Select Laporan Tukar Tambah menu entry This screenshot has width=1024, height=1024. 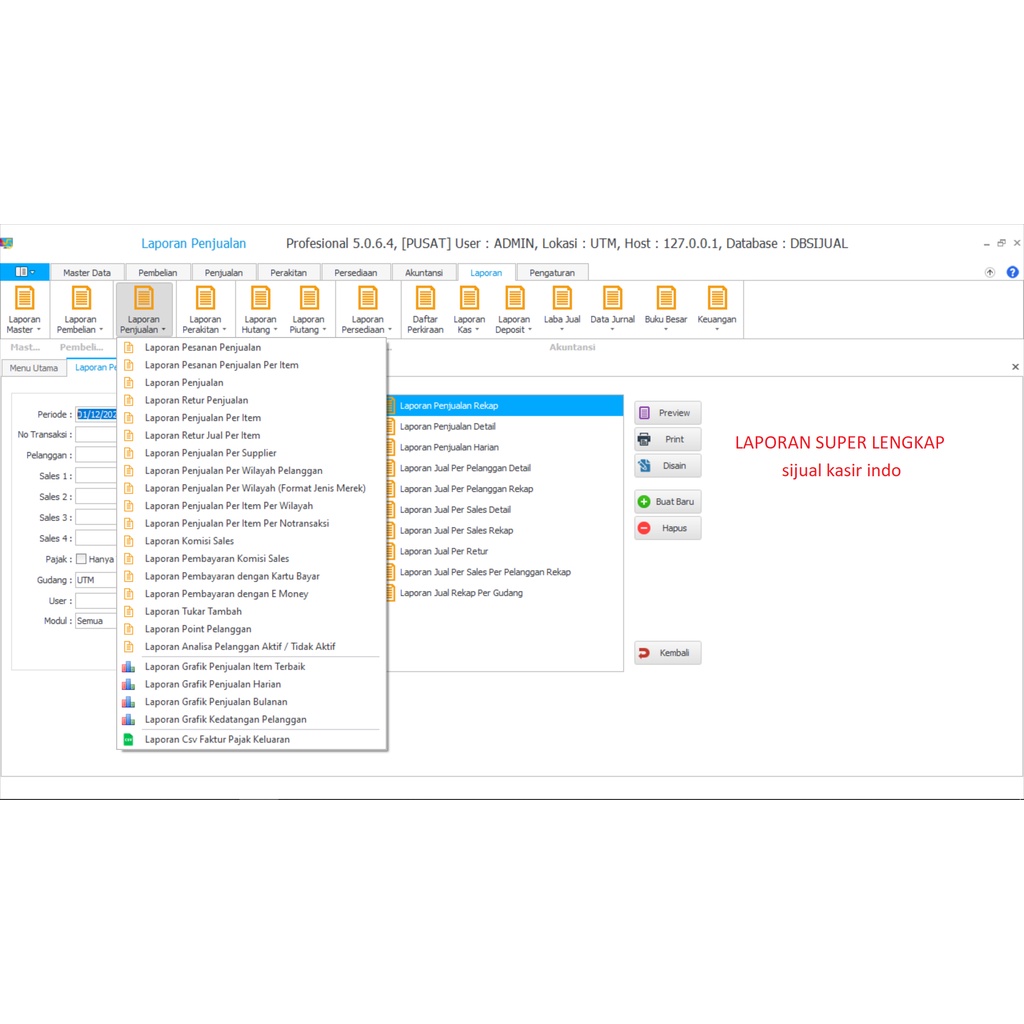[x=251, y=612]
